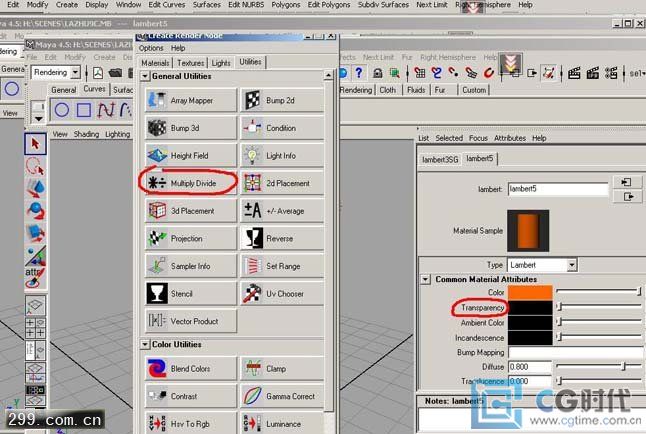Collapse the General Utilities section
The width and height of the screenshot is (646, 434).
point(145,76)
